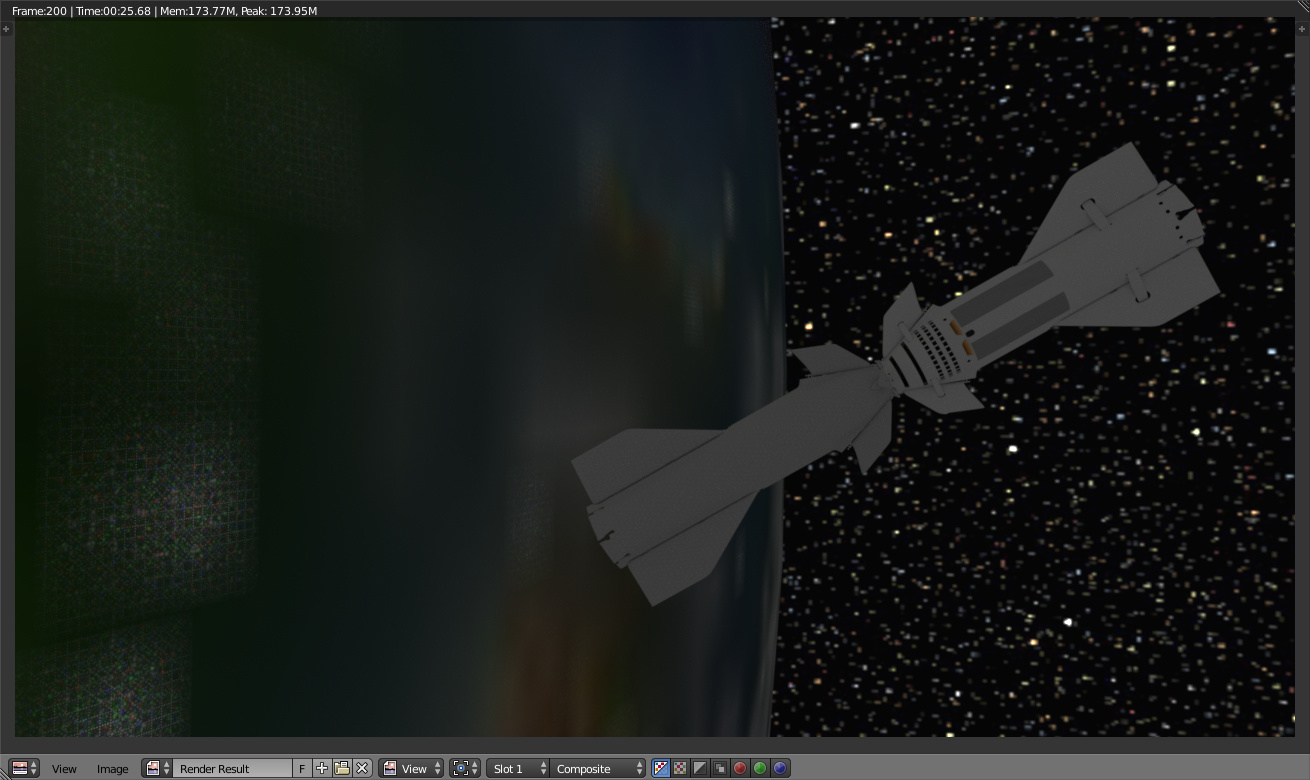
Task: Select color and alpha channel display
Action: (661, 768)
